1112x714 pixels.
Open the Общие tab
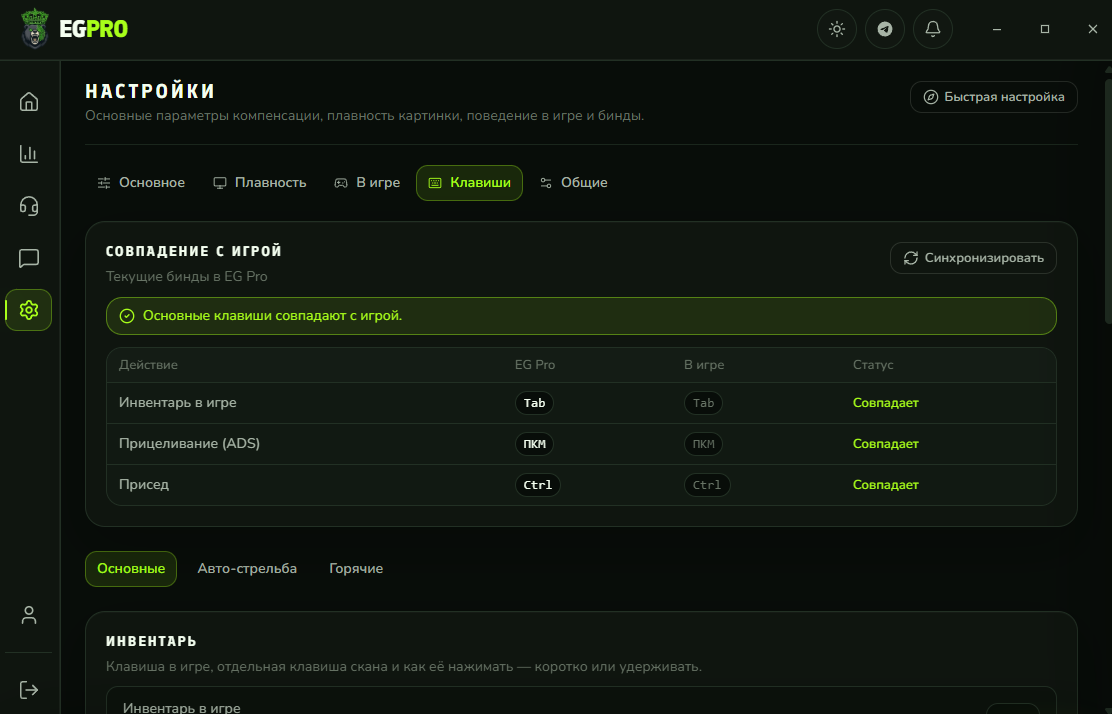pos(574,183)
